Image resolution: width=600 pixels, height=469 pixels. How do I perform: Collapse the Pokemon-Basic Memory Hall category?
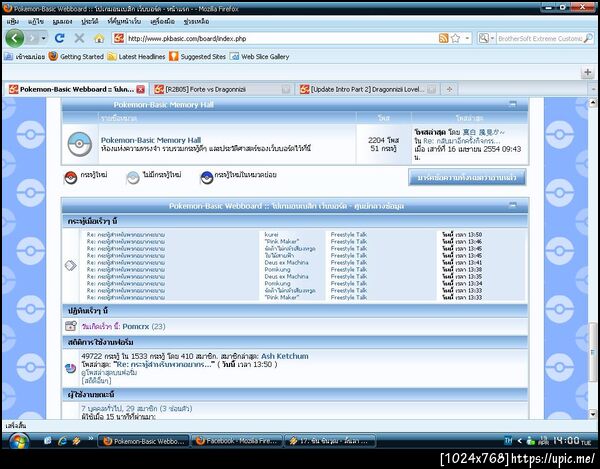513,104
